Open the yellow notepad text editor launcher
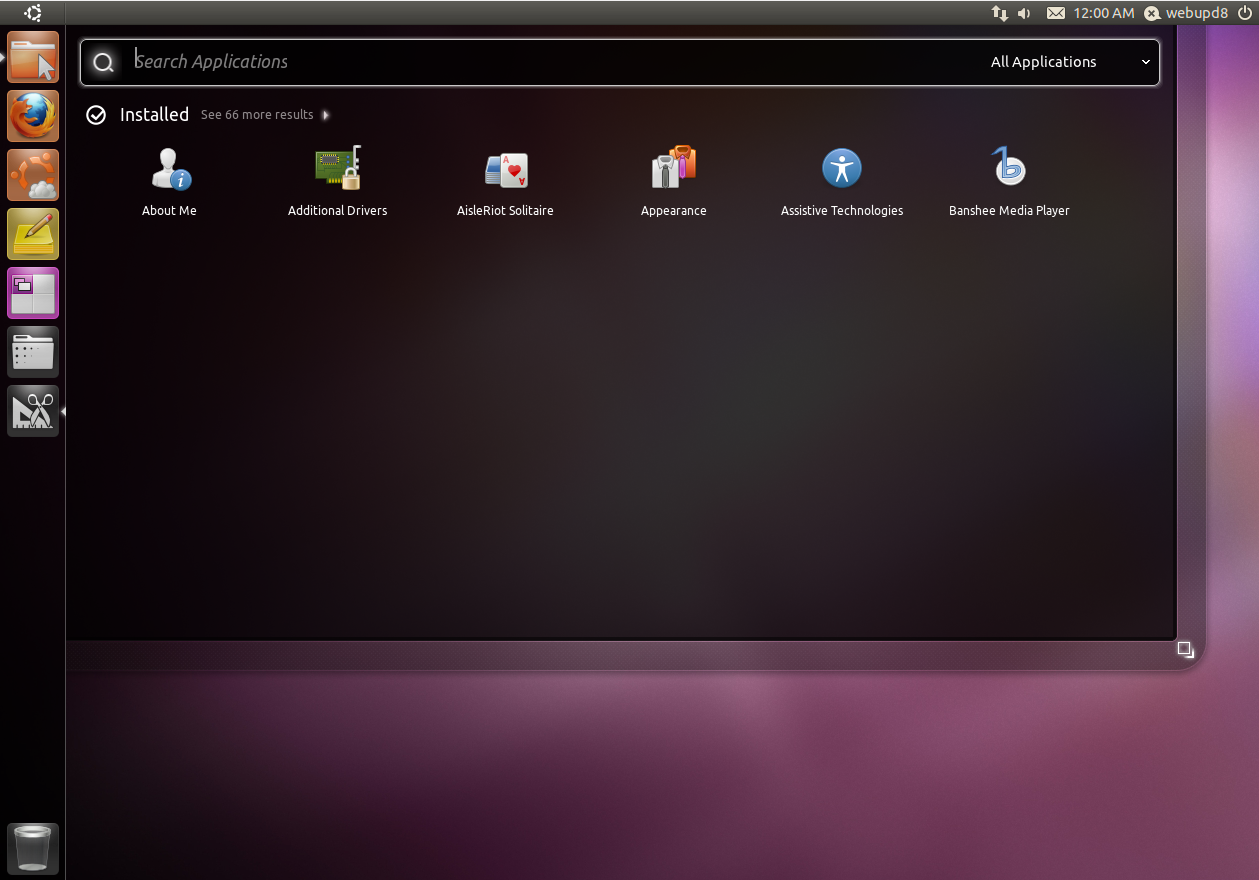Image resolution: width=1259 pixels, height=880 pixels. (33, 234)
